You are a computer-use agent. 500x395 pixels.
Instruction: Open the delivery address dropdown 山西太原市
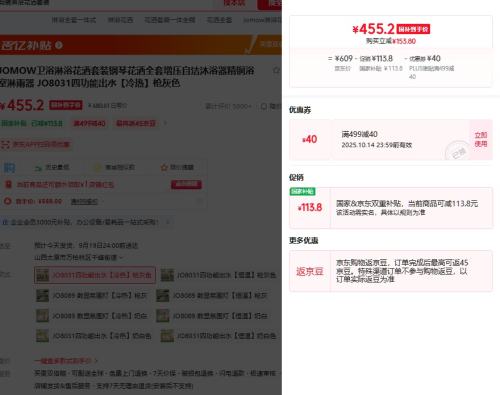pos(78,257)
